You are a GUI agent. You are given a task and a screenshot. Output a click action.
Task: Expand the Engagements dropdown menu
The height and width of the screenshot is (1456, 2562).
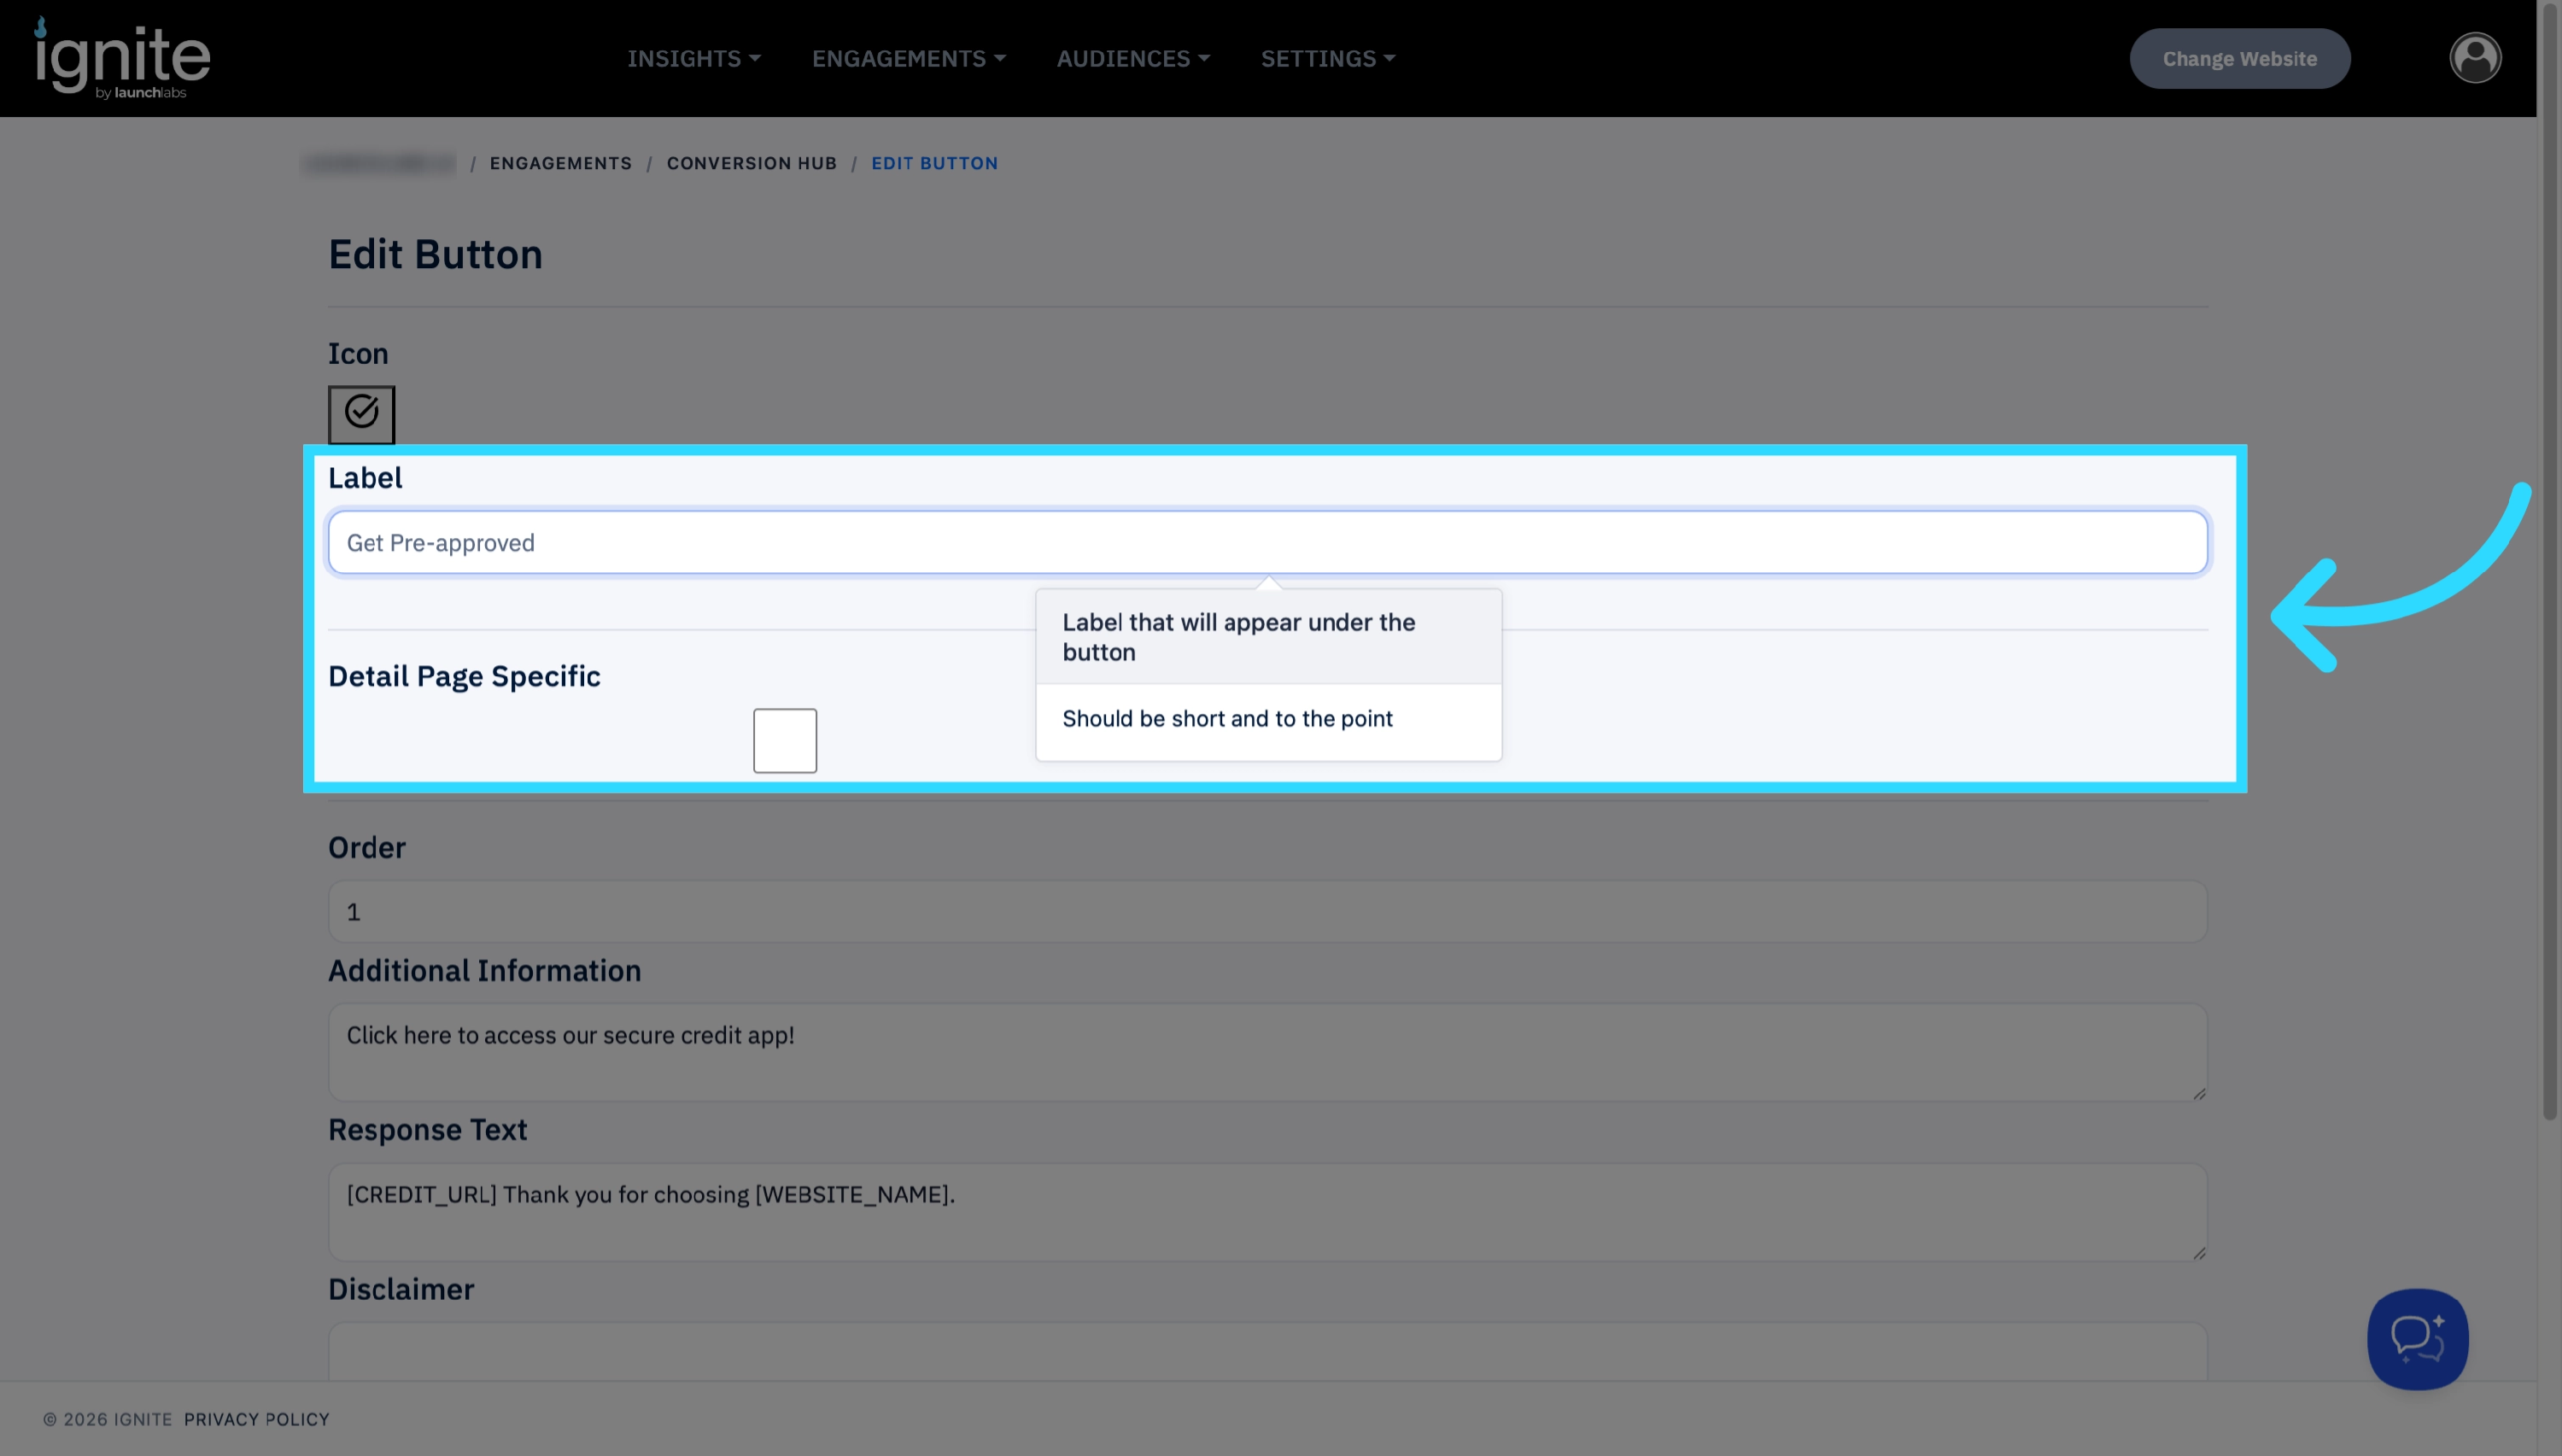(x=909, y=58)
